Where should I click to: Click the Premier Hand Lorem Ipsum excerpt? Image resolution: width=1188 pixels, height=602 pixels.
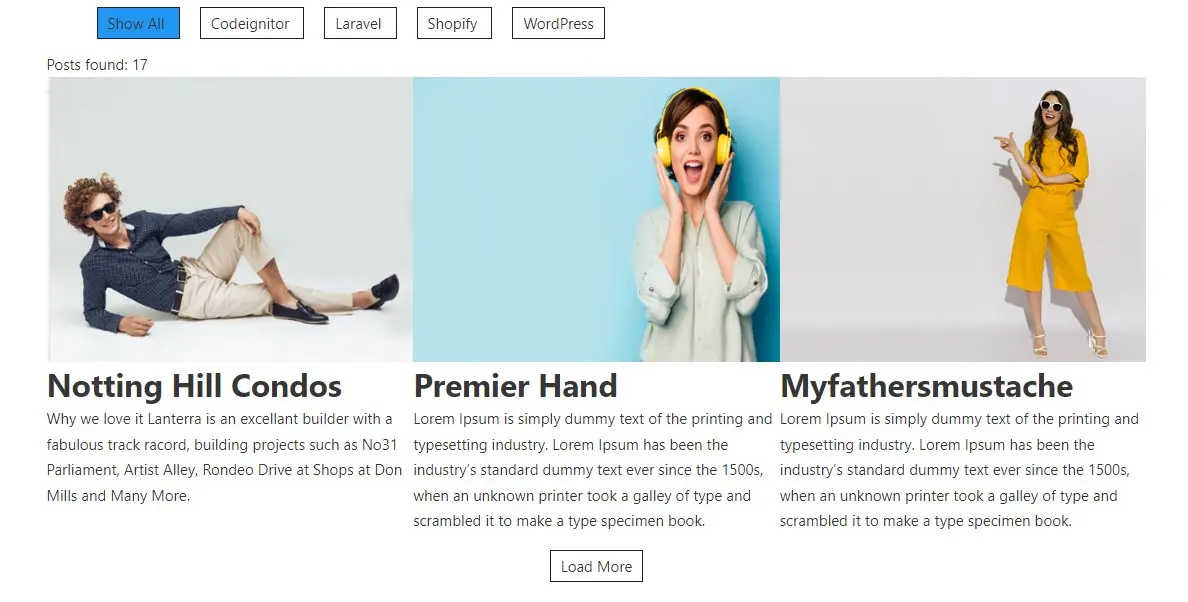592,470
